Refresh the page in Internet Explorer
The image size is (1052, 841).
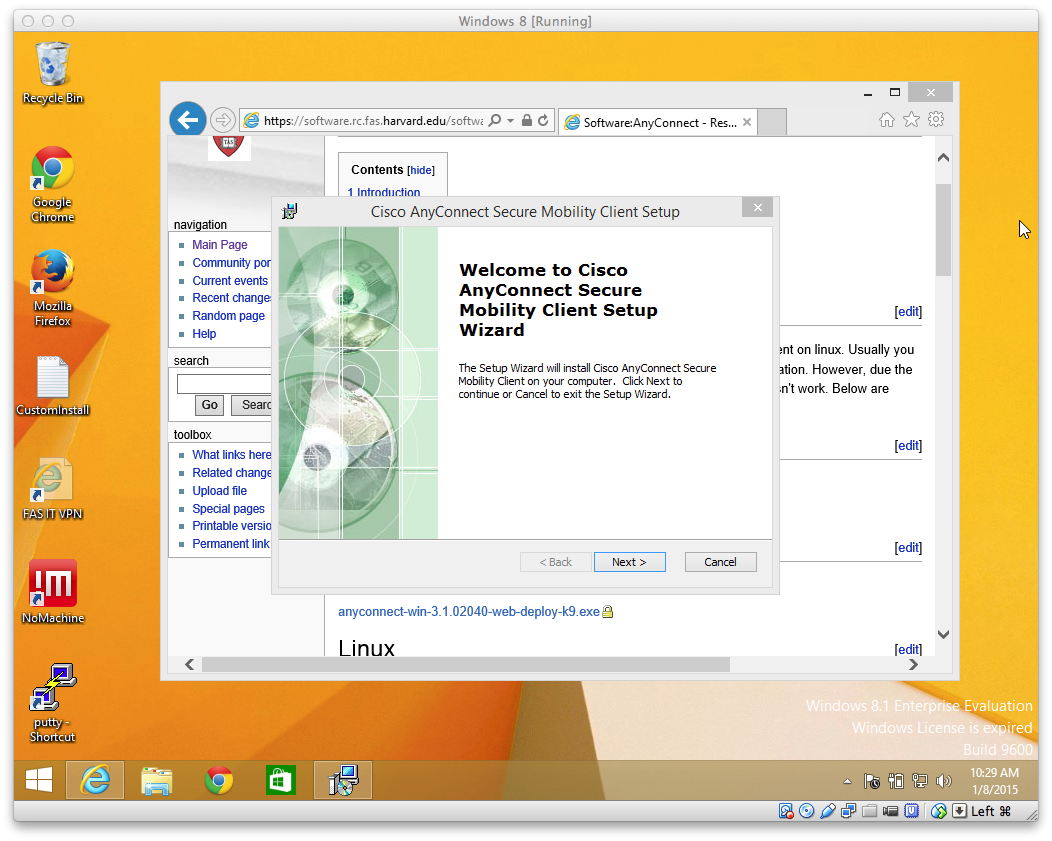tap(543, 121)
